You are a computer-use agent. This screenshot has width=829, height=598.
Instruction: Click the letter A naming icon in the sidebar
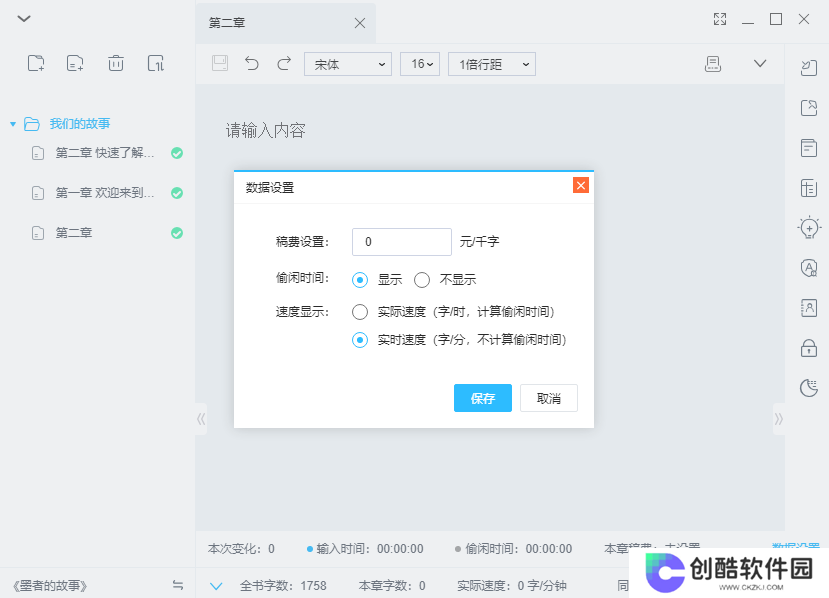[809, 268]
